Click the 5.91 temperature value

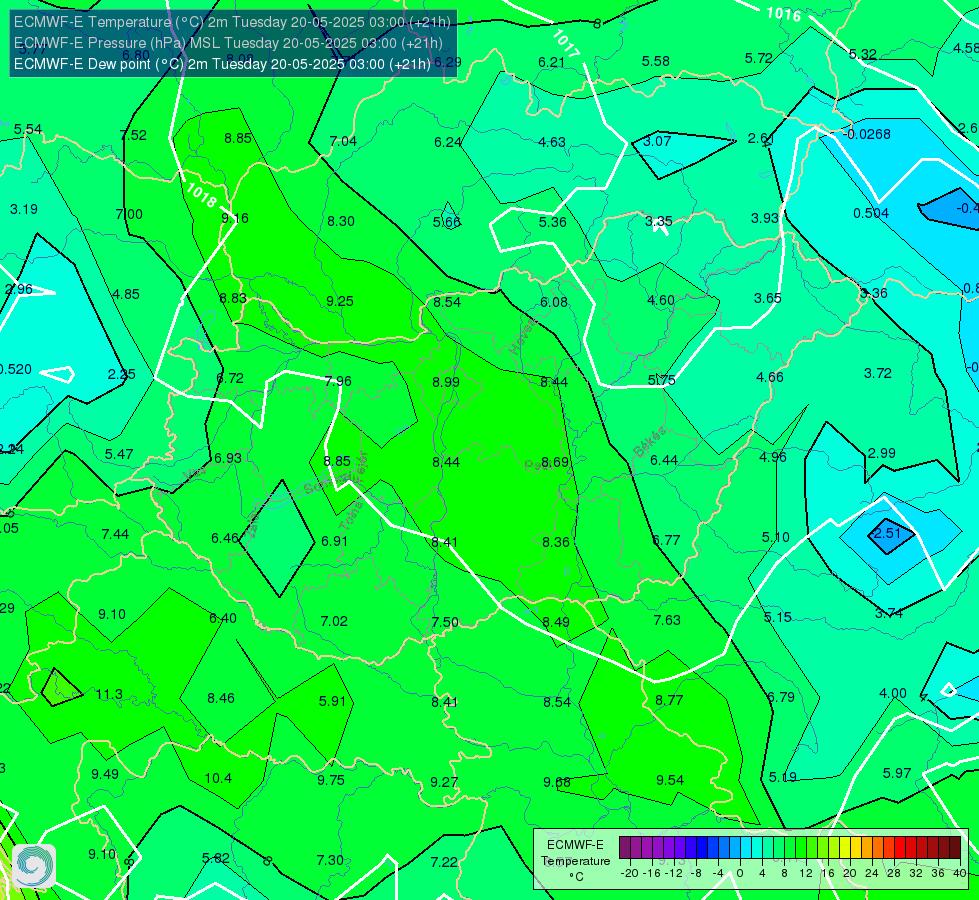332,701
